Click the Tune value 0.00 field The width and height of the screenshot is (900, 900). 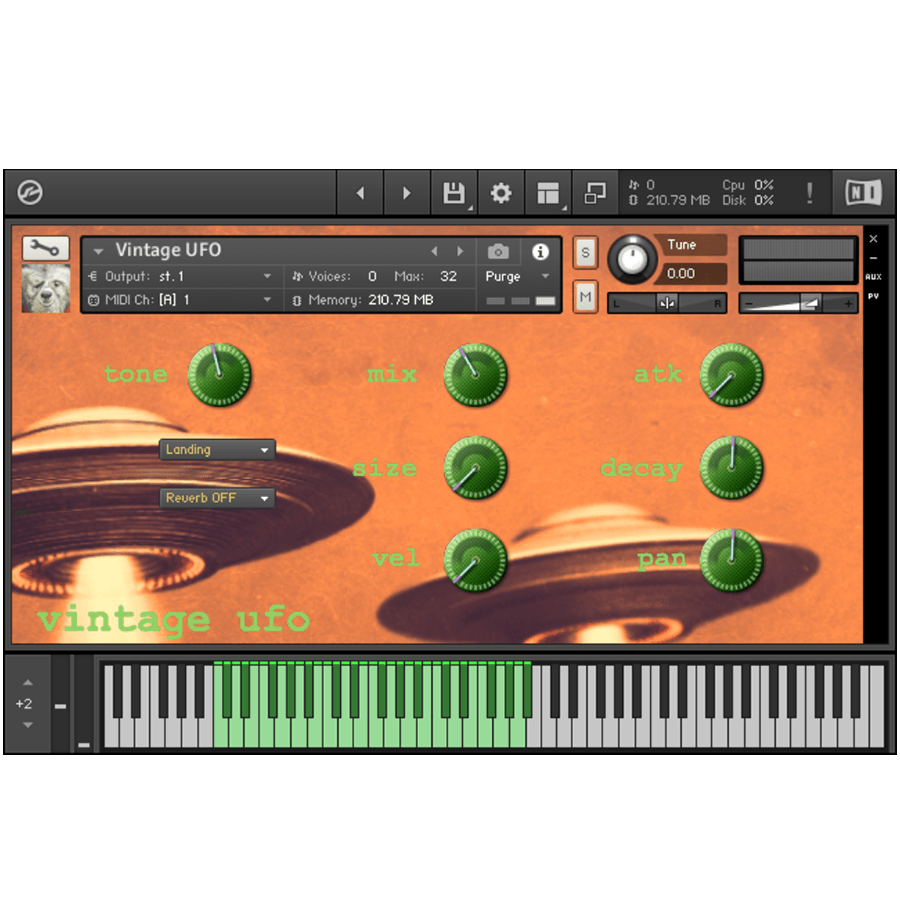(x=693, y=274)
